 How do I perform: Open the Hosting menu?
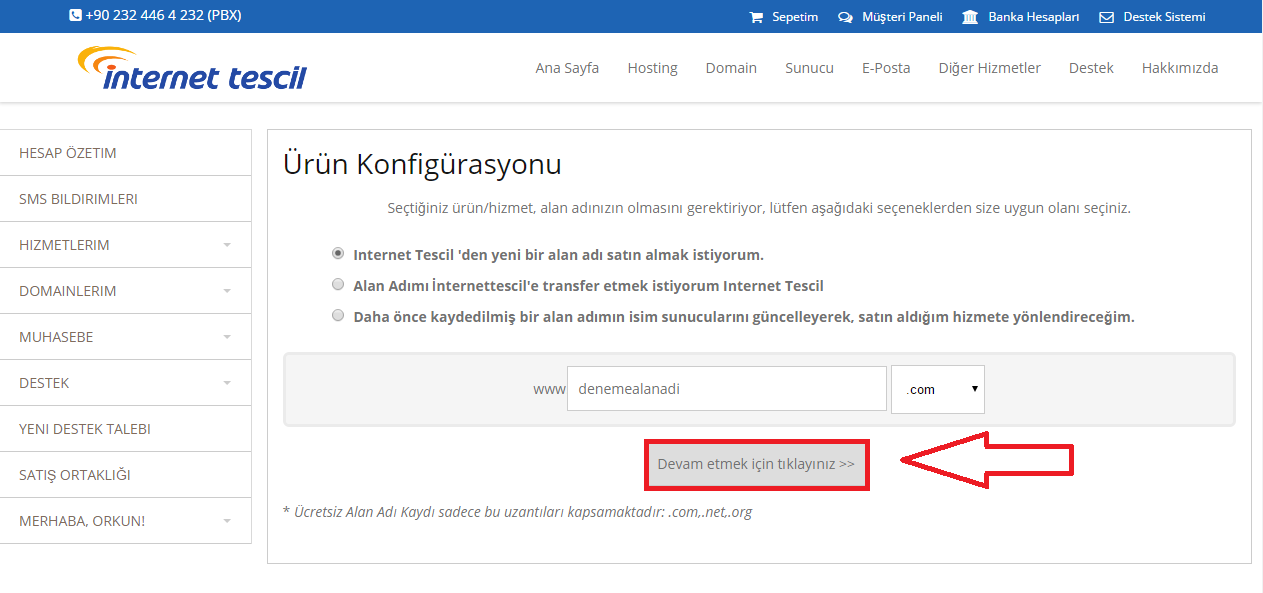coord(652,68)
